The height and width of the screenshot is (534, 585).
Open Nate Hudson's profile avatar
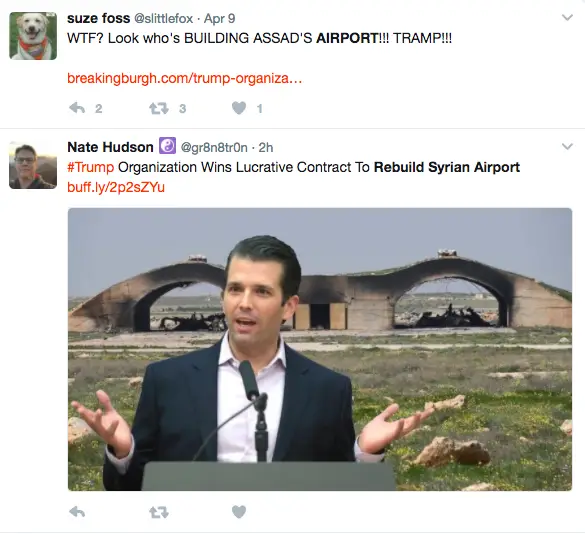[33, 165]
